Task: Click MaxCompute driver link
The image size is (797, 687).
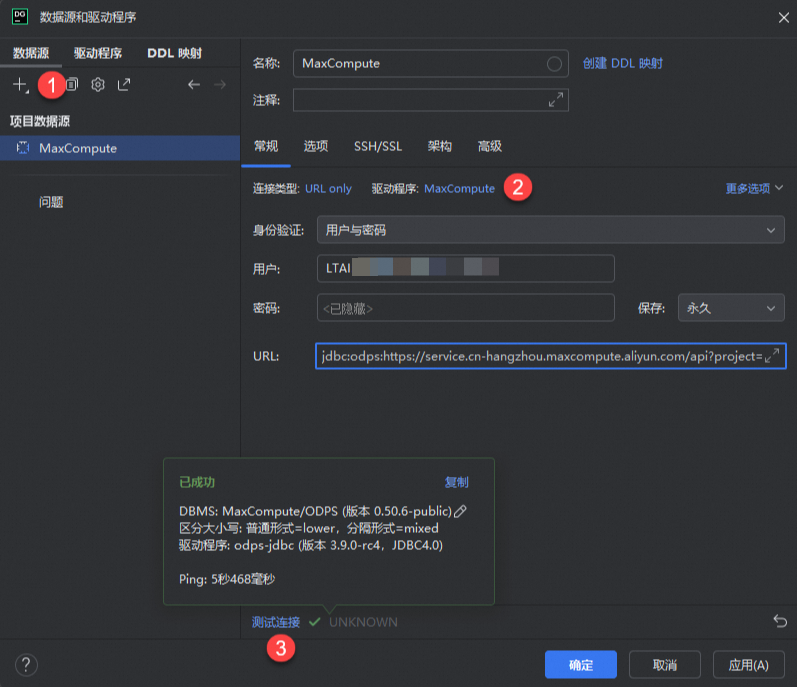Action: pos(459,189)
